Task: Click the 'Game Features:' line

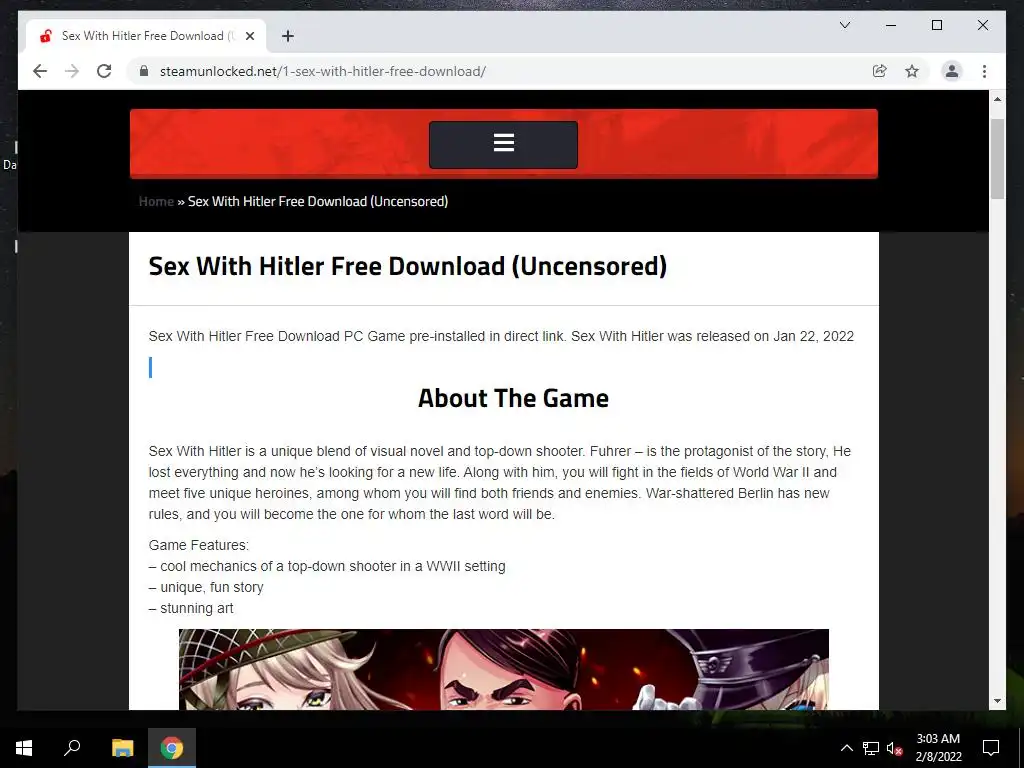Action: [199, 545]
